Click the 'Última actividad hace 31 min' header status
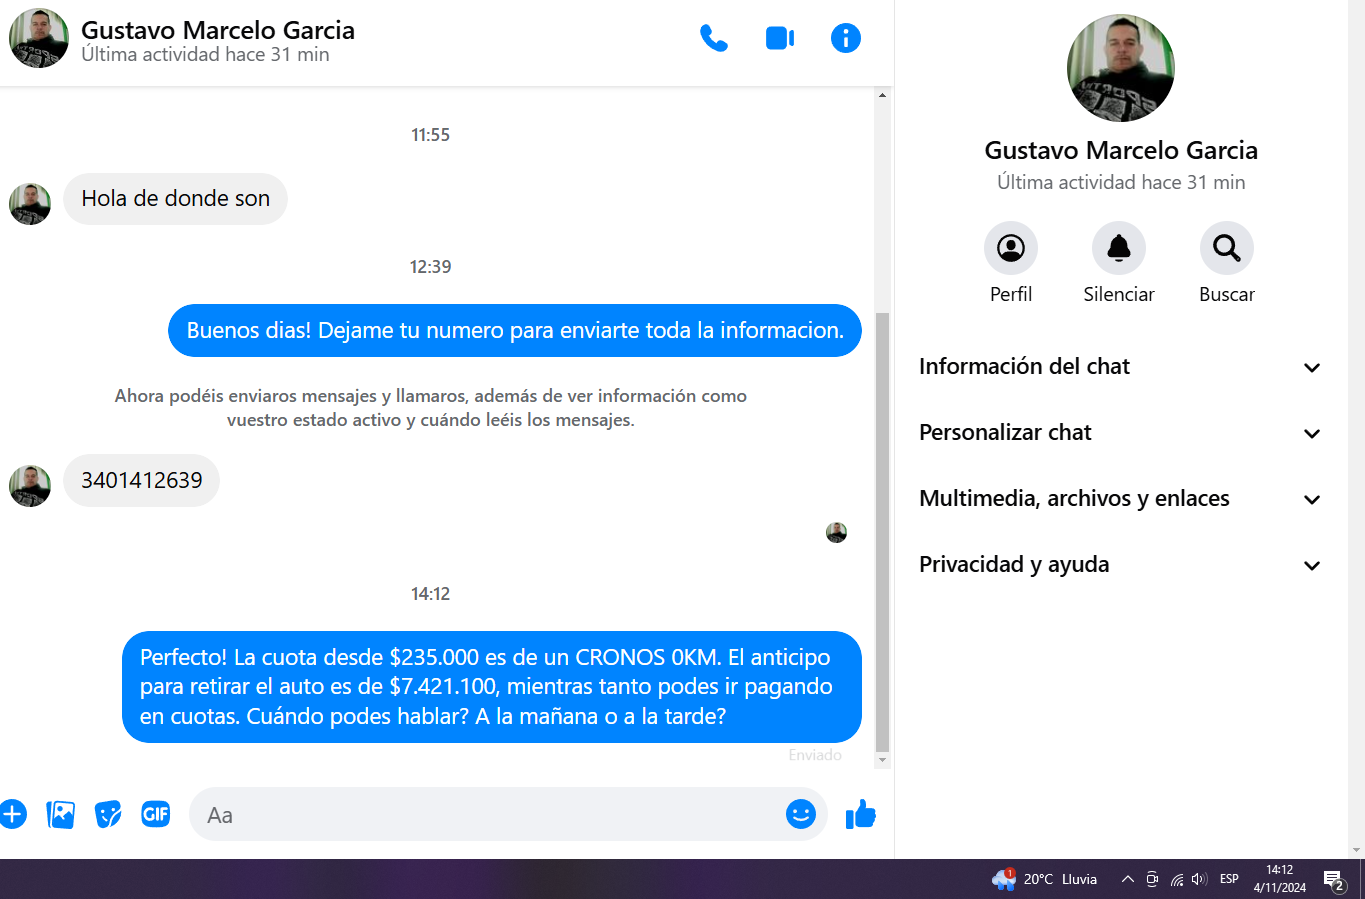1365x899 pixels. tap(205, 55)
